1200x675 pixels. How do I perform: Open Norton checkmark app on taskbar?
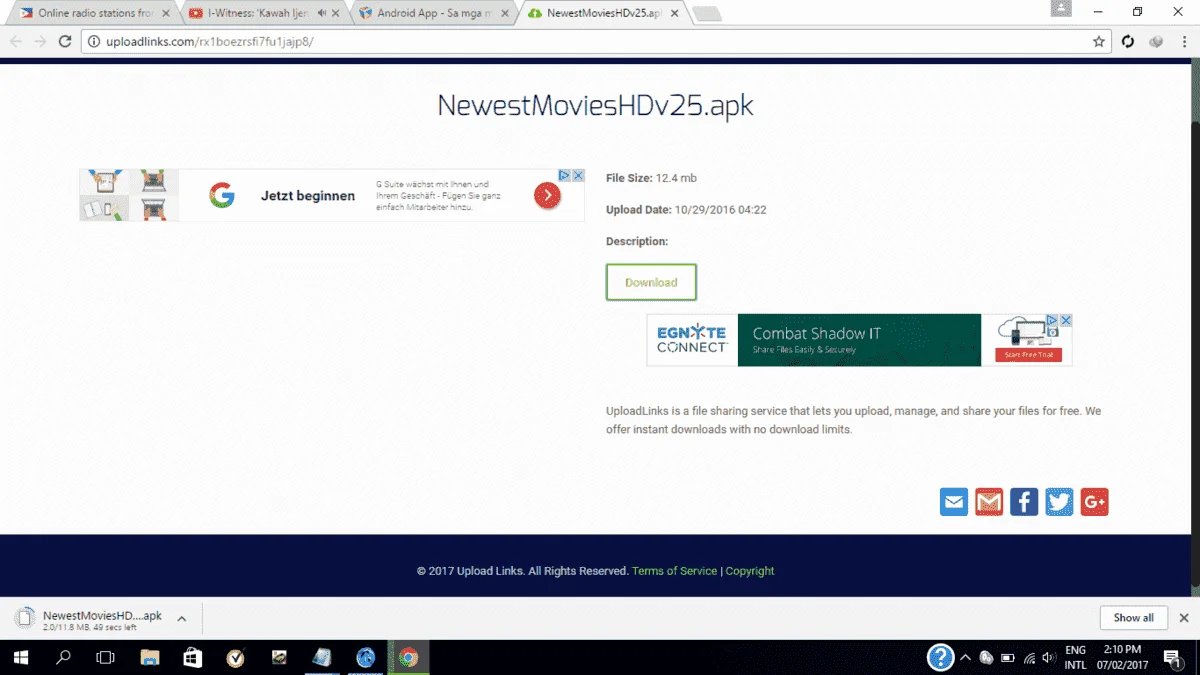237,657
